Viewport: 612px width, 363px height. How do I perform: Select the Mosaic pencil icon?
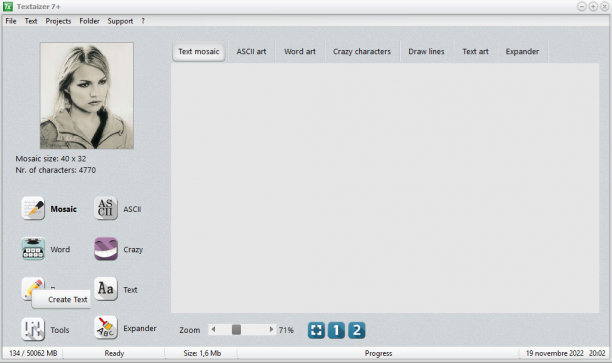[33, 208]
